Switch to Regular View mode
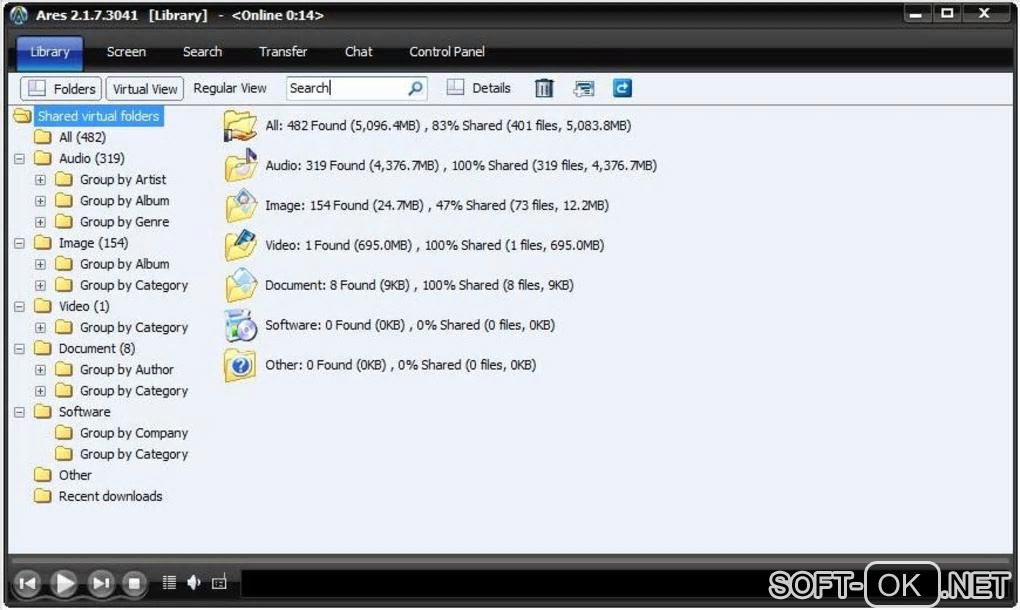The height and width of the screenshot is (610, 1020). [230, 88]
